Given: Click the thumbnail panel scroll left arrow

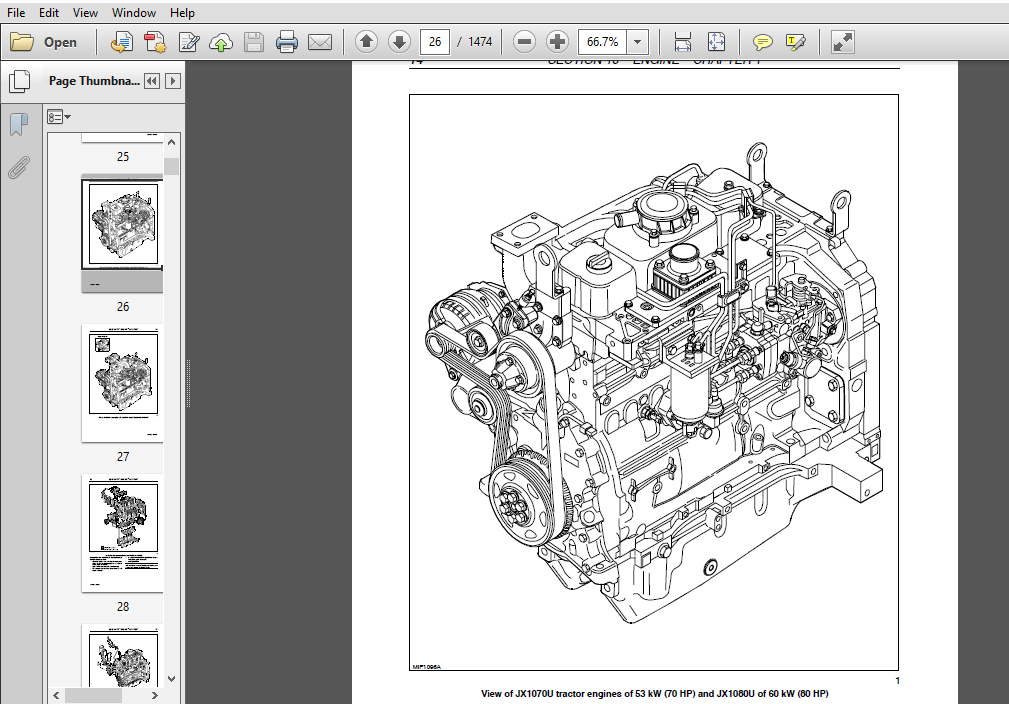Looking at the screenshot, I should click(56, 695).
